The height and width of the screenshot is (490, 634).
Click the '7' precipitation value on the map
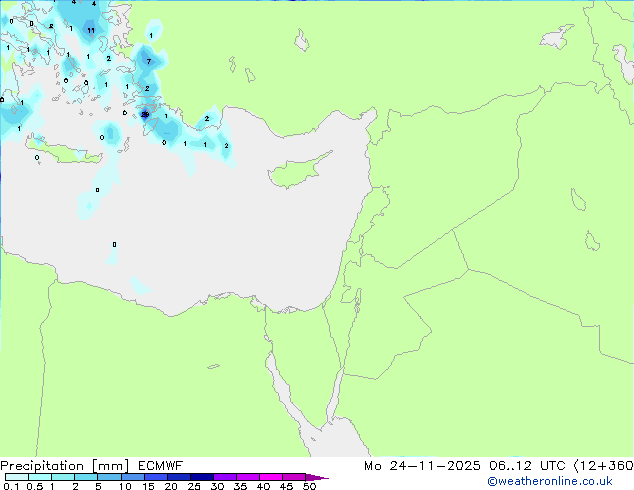(x=149, y=61)
